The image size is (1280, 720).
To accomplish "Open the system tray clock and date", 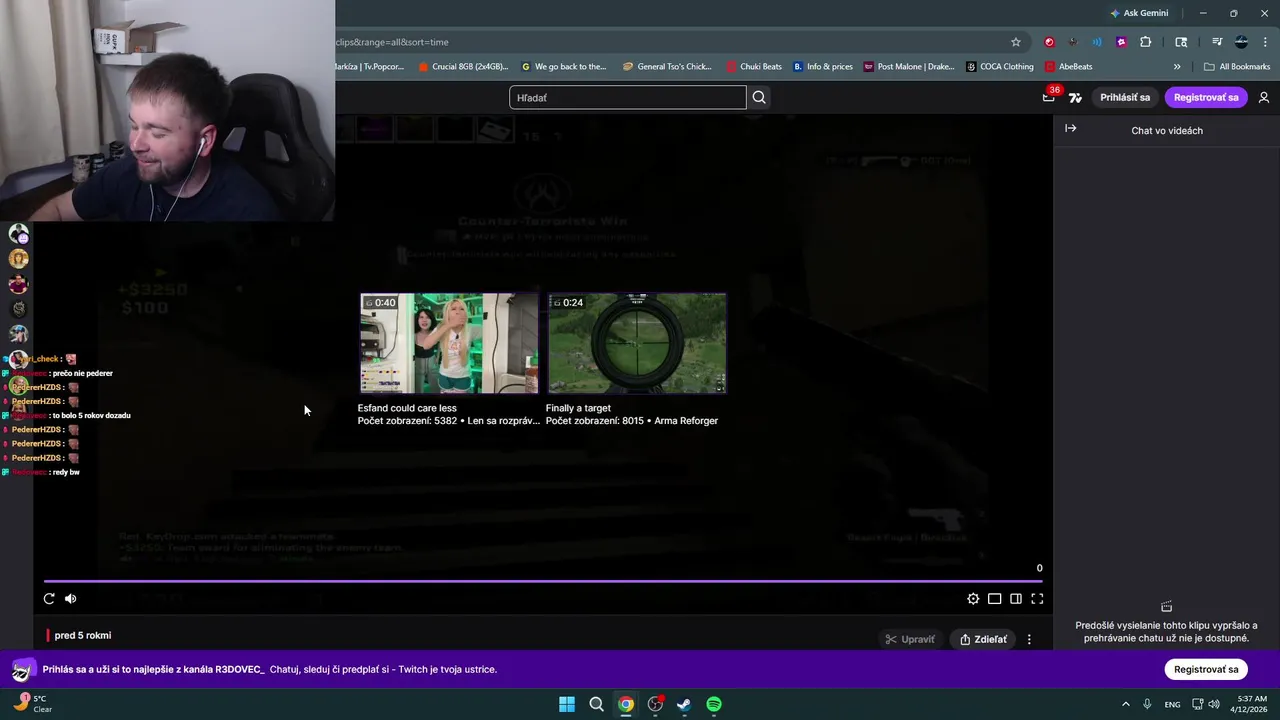I will tap(1251, 704).
